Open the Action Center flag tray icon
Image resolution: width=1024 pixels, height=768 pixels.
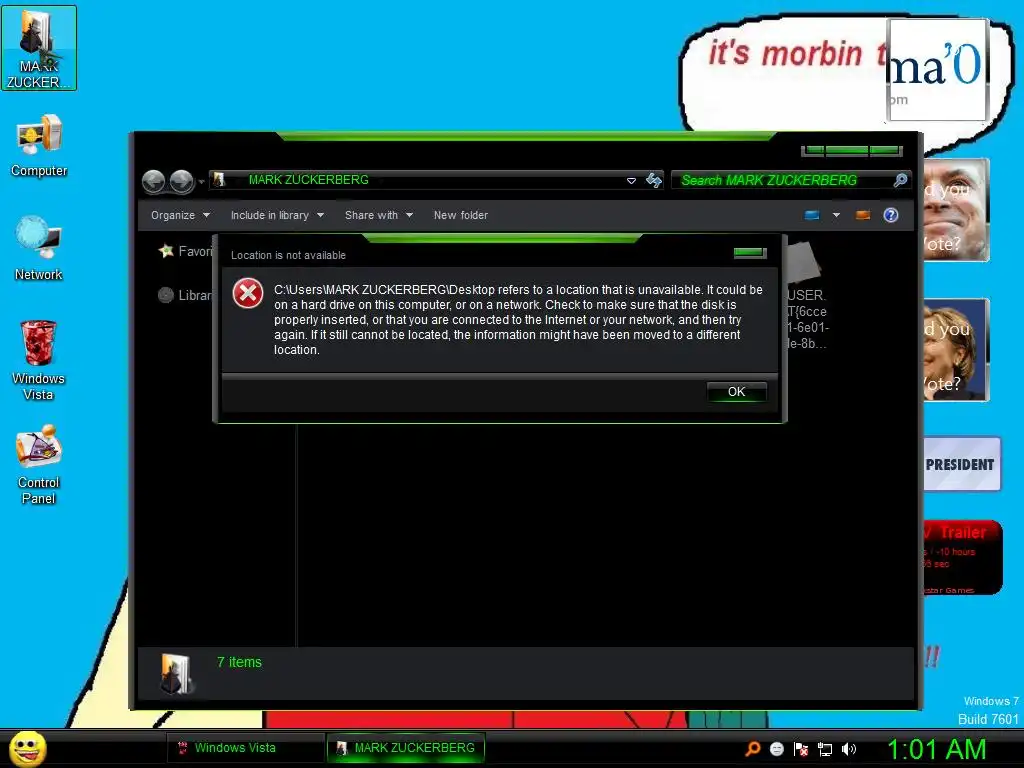pyautogui.click(x=801, y=749)
